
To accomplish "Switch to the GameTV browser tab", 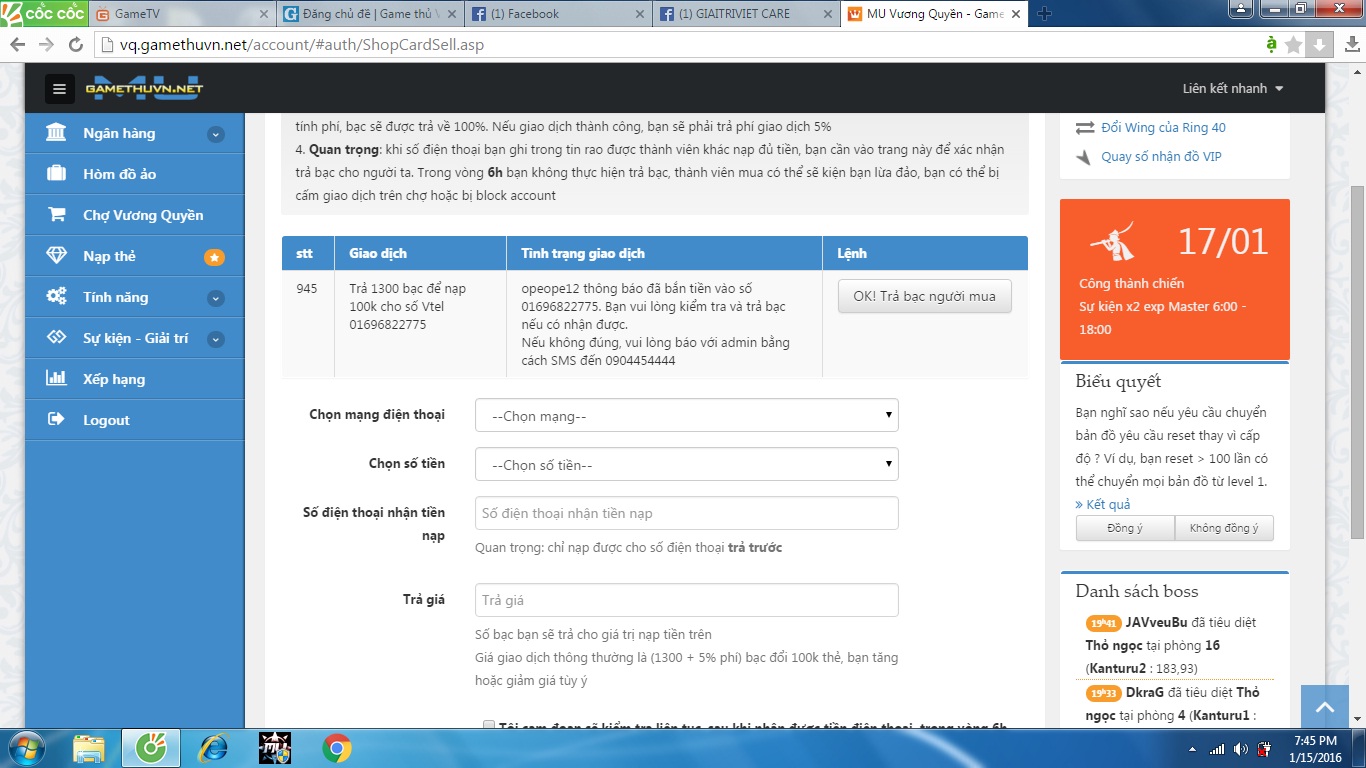I will pyautogui.click(x=182, y=14).
